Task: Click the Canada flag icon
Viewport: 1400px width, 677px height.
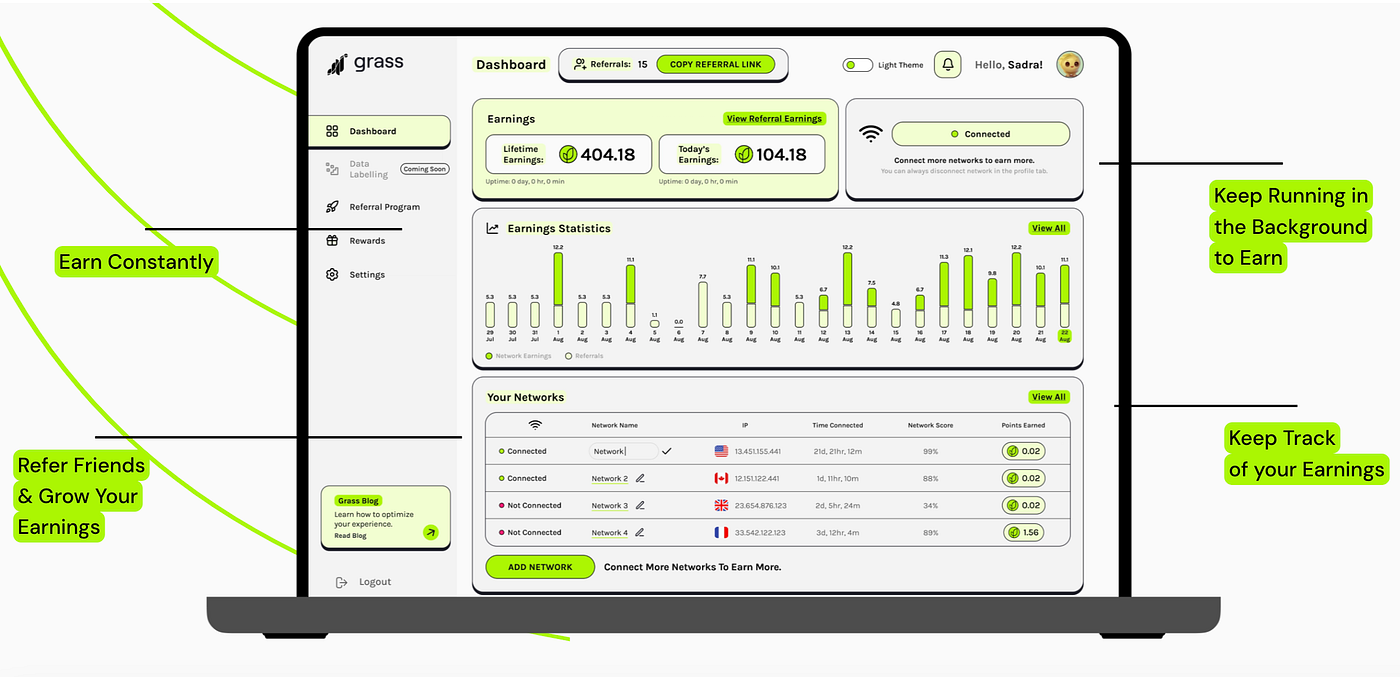Action: (721, 478)
